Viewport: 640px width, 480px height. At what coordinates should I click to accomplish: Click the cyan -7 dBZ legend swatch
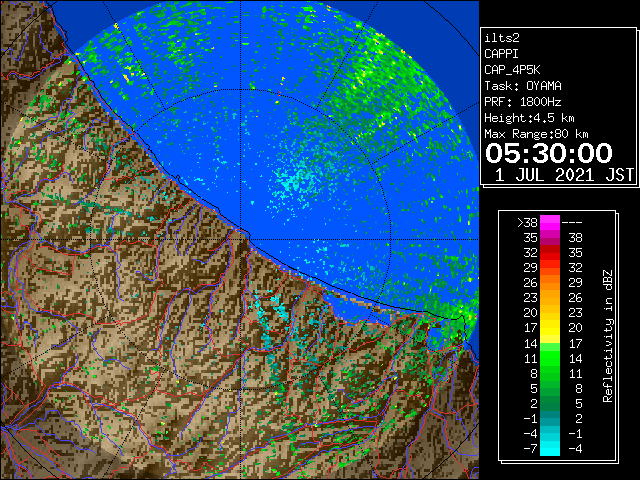coord(550,448)
